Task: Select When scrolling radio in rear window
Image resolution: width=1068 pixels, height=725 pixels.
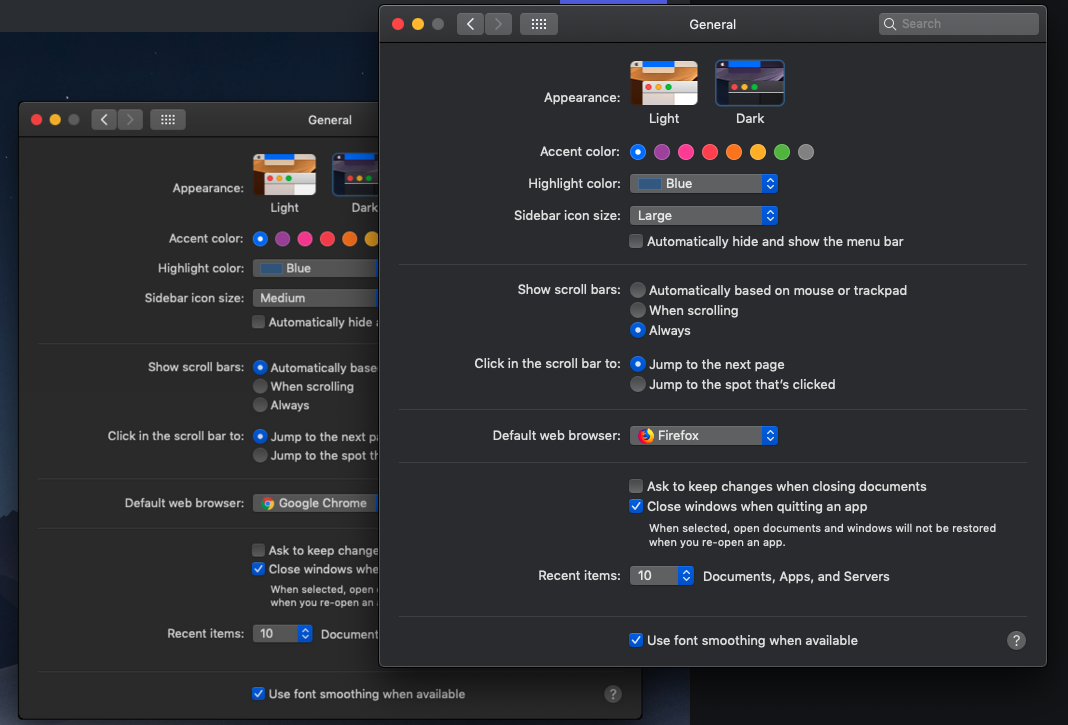Action: coord(260,386)
